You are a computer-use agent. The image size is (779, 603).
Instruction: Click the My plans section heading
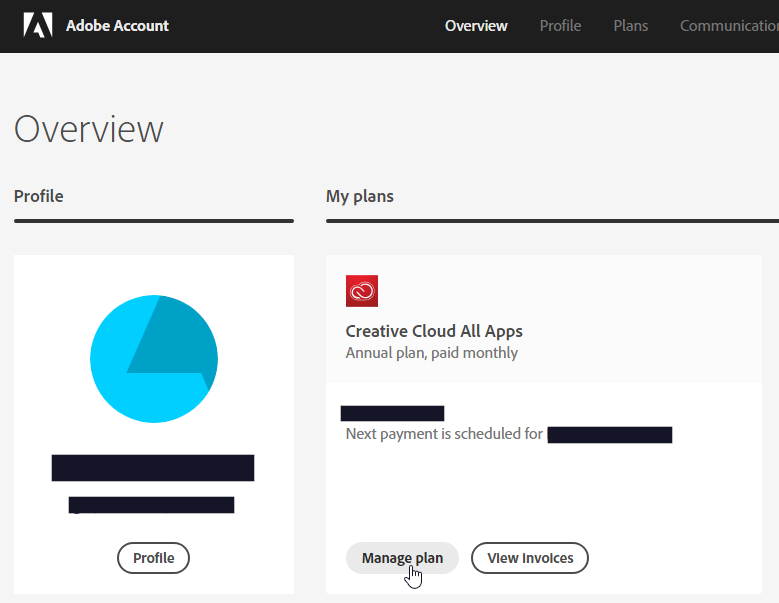(x=360, y=197)
